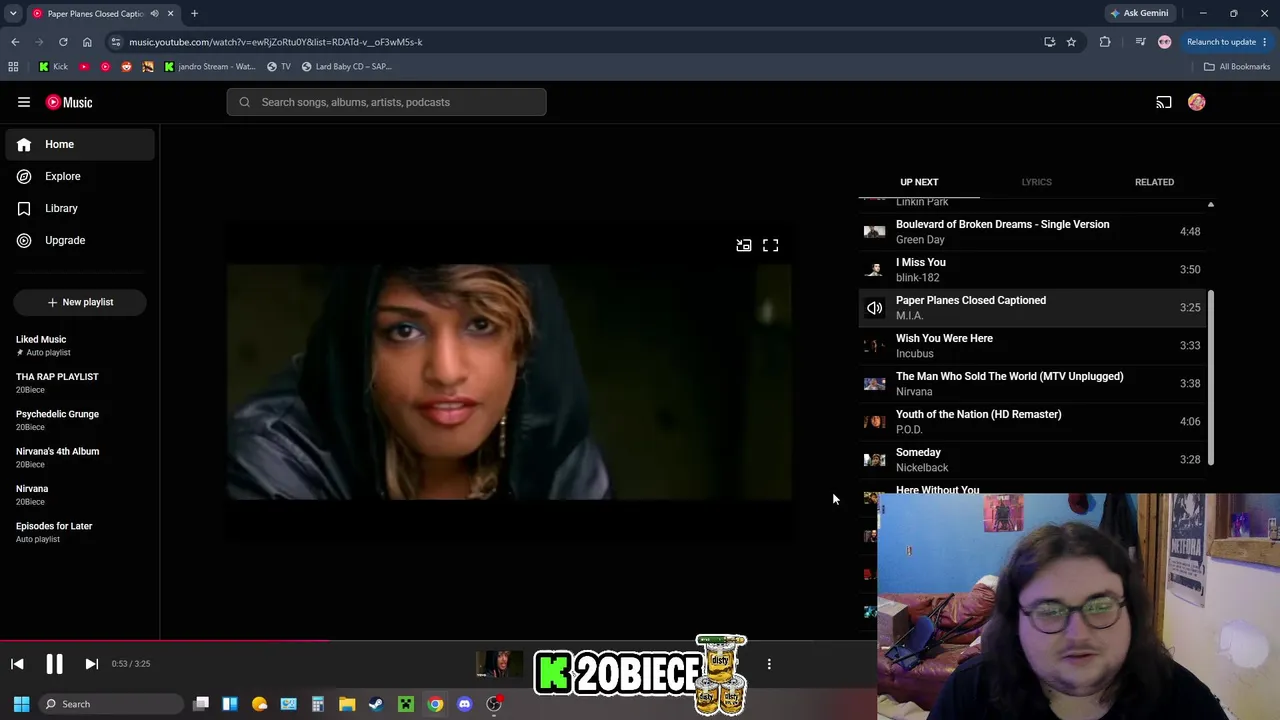Open Chrome's tab search dropdown

tap(13, 13)
